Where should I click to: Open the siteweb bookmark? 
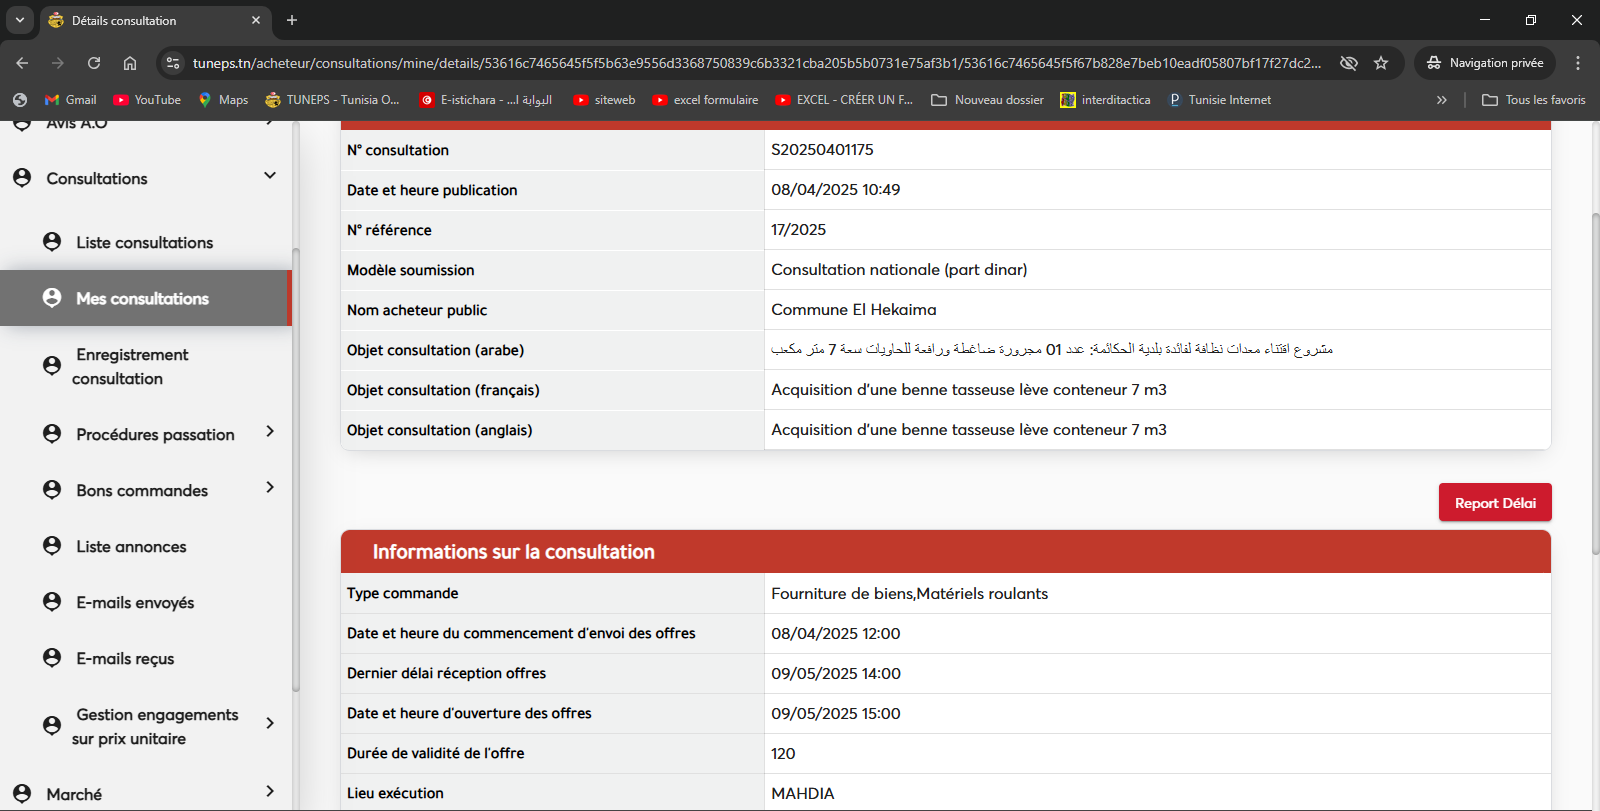point(604,100)
